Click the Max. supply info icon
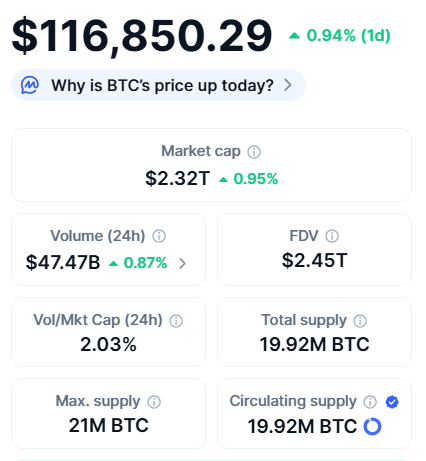The image size is (426, 461). tap(154, 402)
